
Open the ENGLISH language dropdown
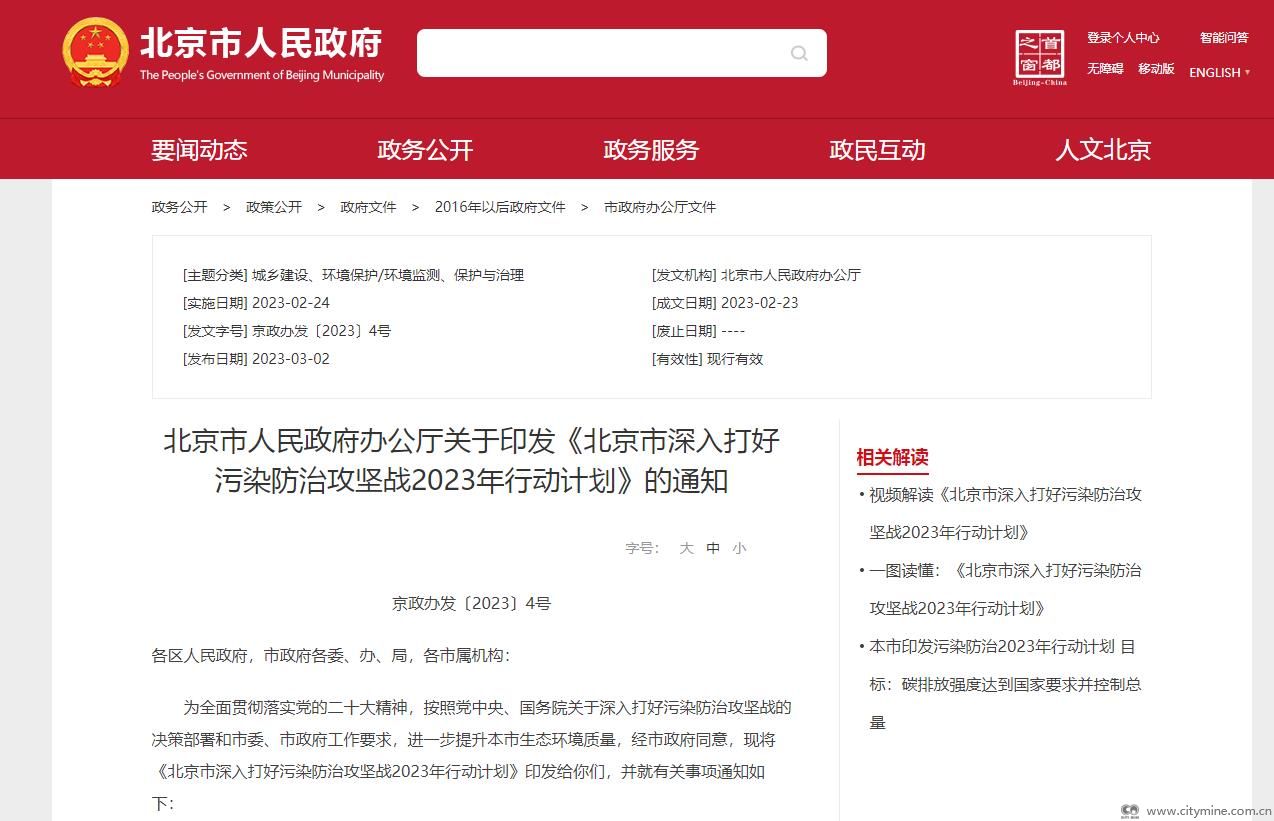point(1218,72)
